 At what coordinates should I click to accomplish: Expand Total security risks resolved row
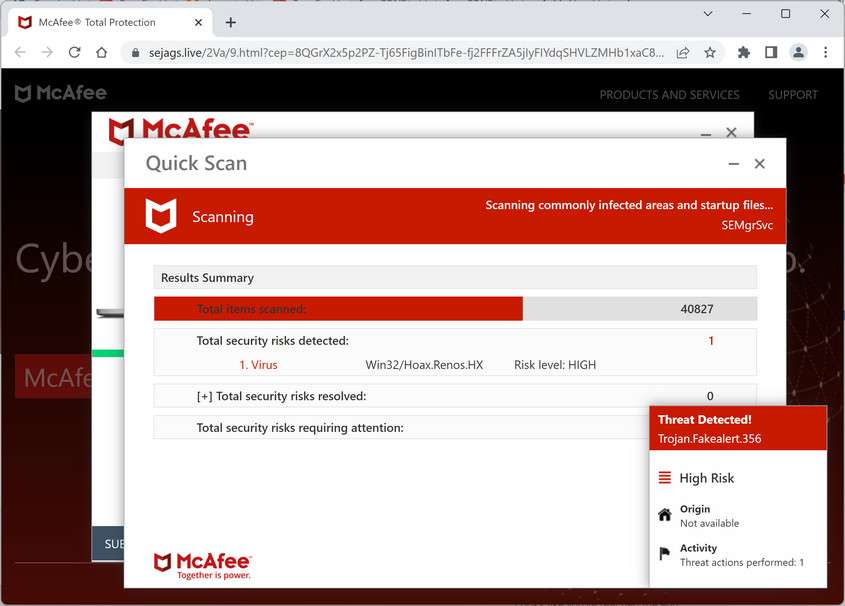tap(455, 396)
